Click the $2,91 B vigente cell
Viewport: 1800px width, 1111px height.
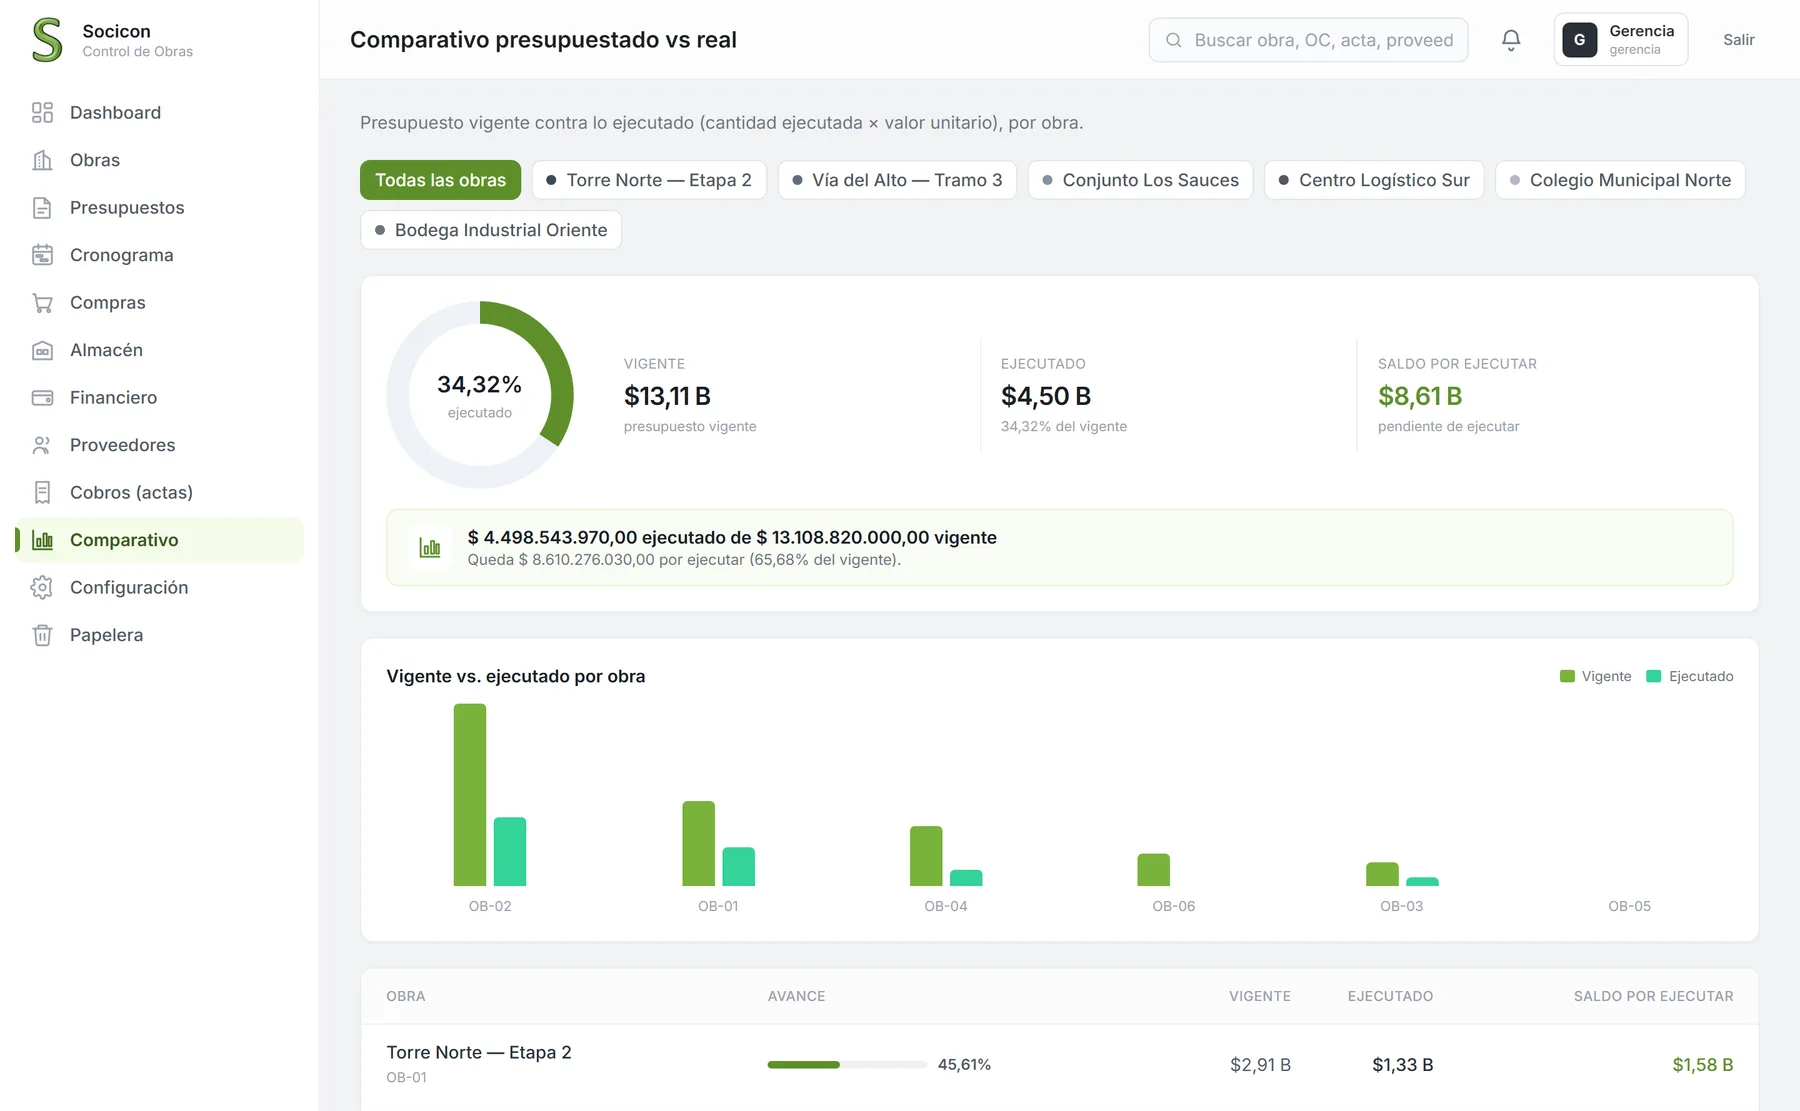point(1260,1065)
